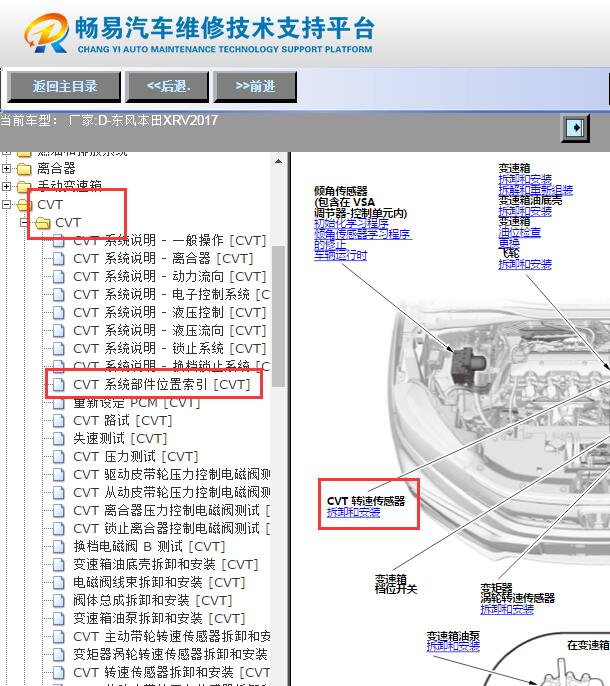The height and width of the screenshot is (686, 610).
Task: Open 倾角传感器学习程序的修正 link
Action: [x=362, y=239]
